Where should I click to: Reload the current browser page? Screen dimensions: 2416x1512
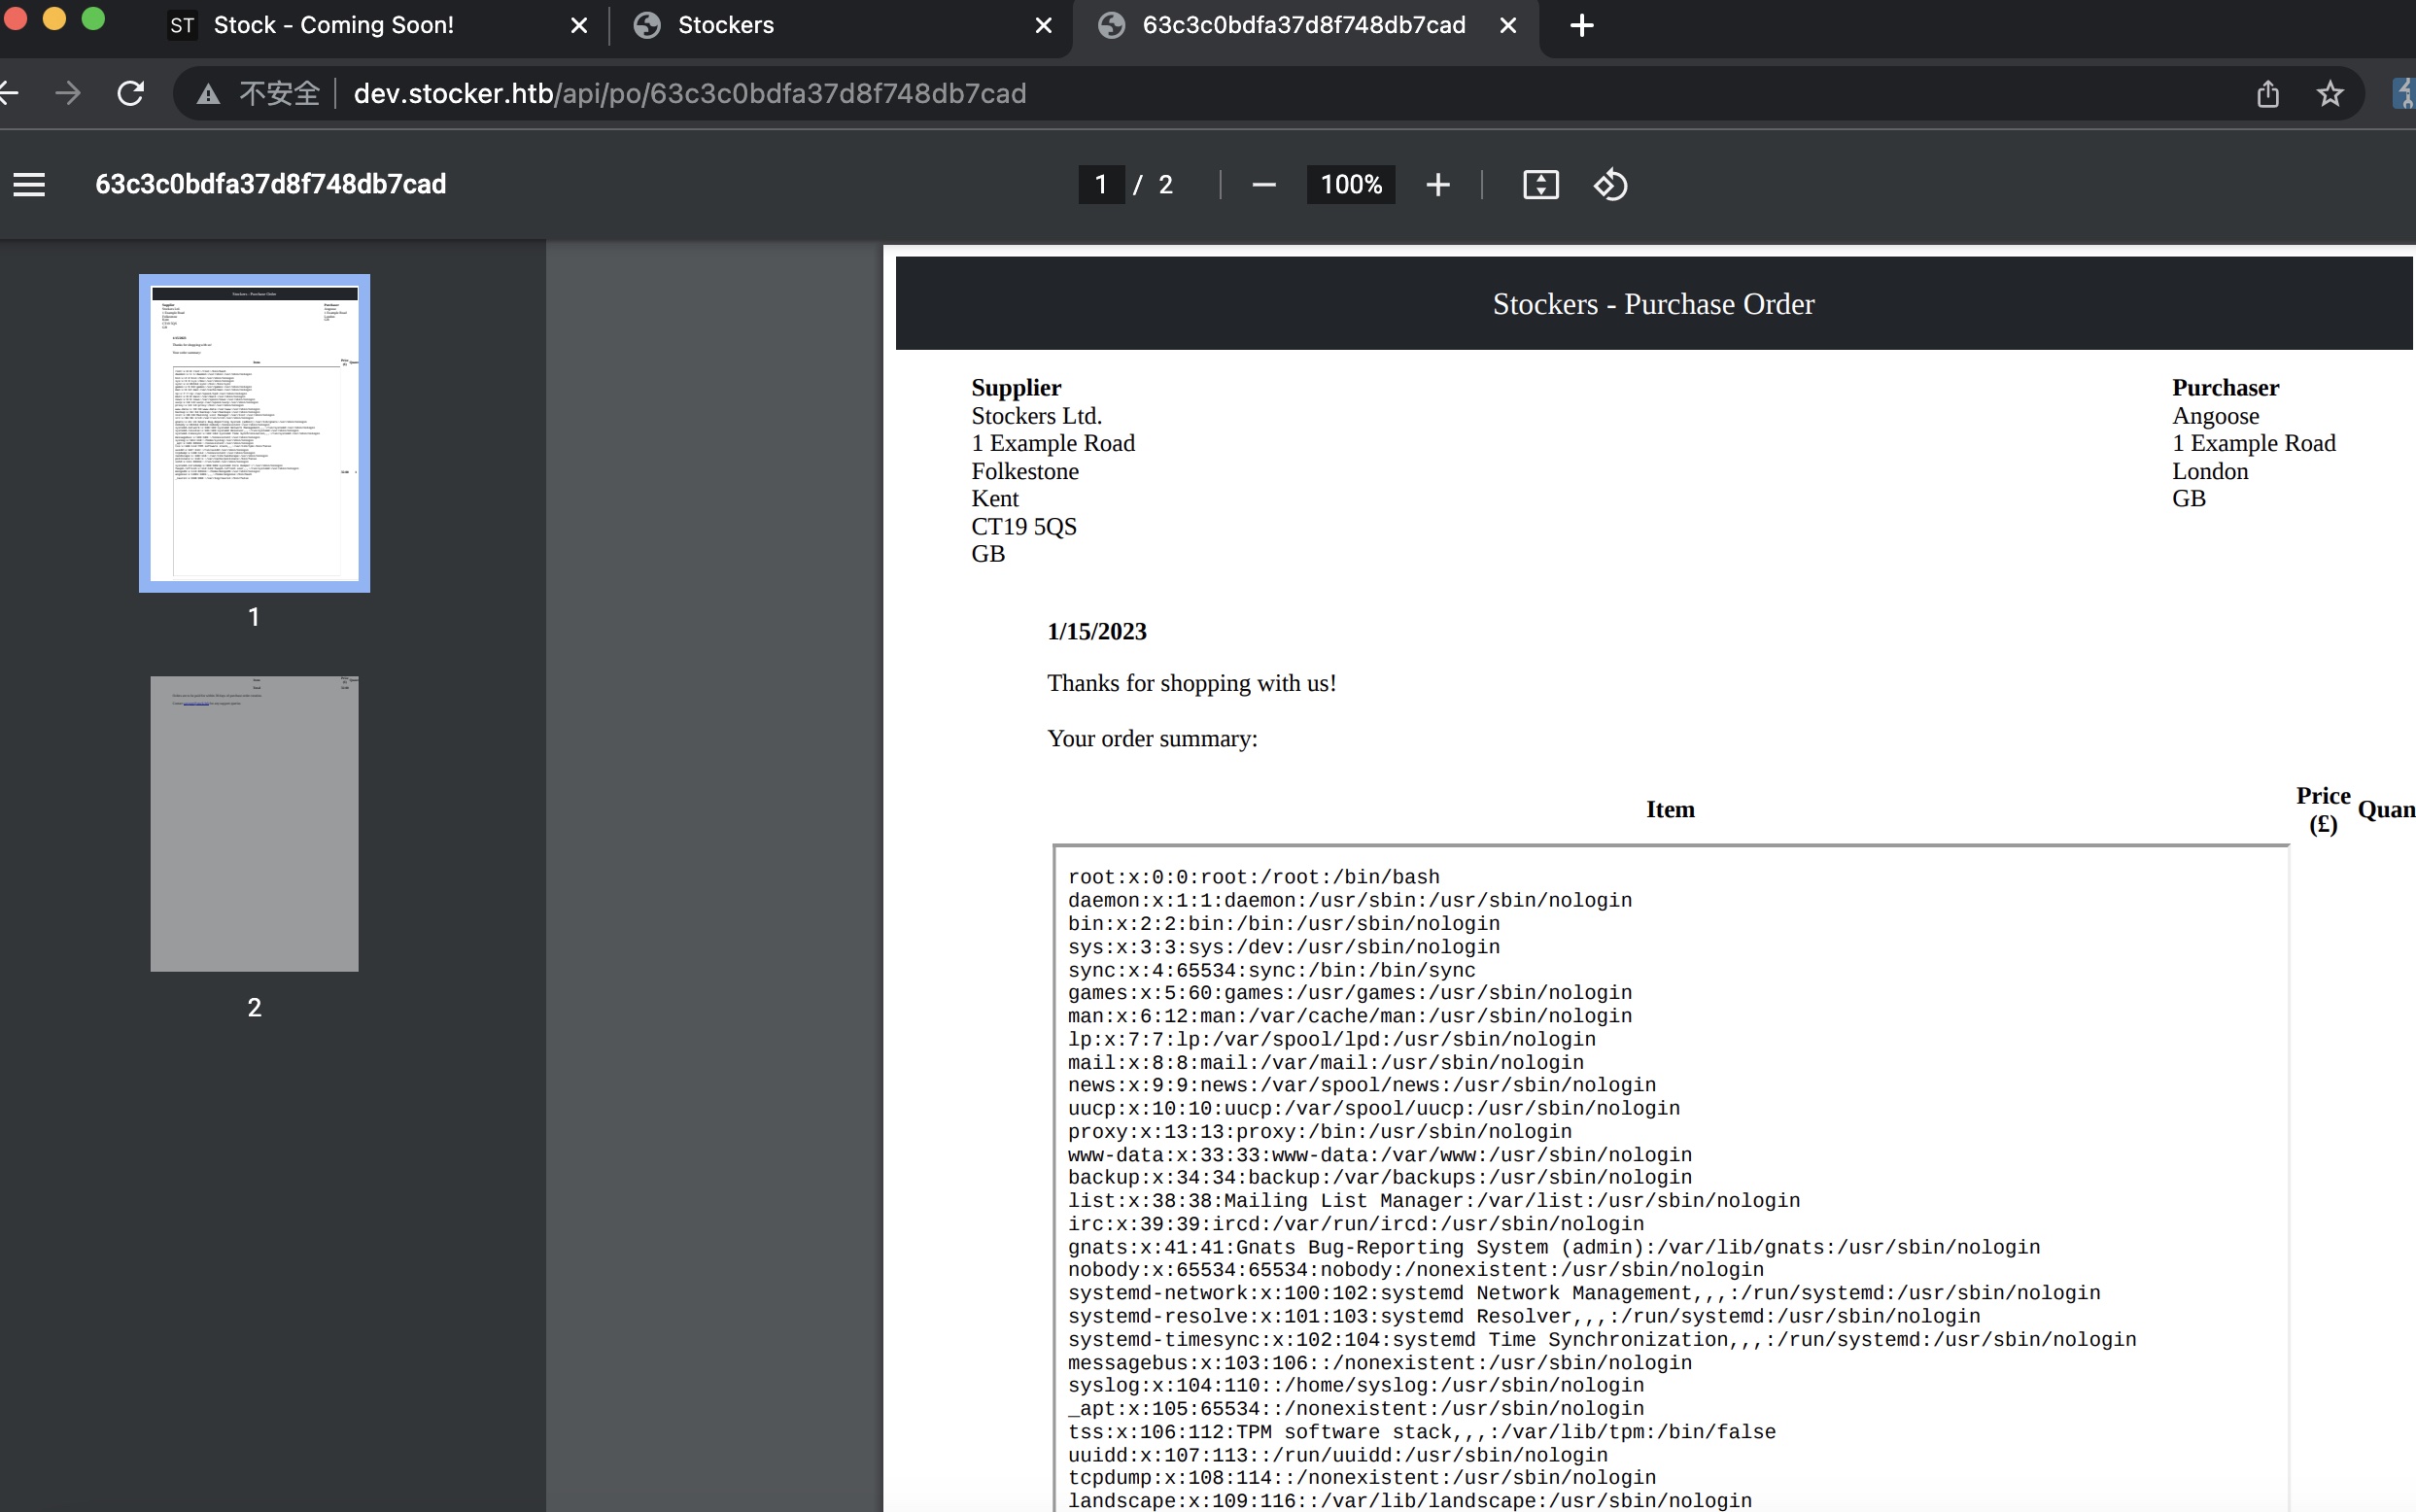(131, 94)
